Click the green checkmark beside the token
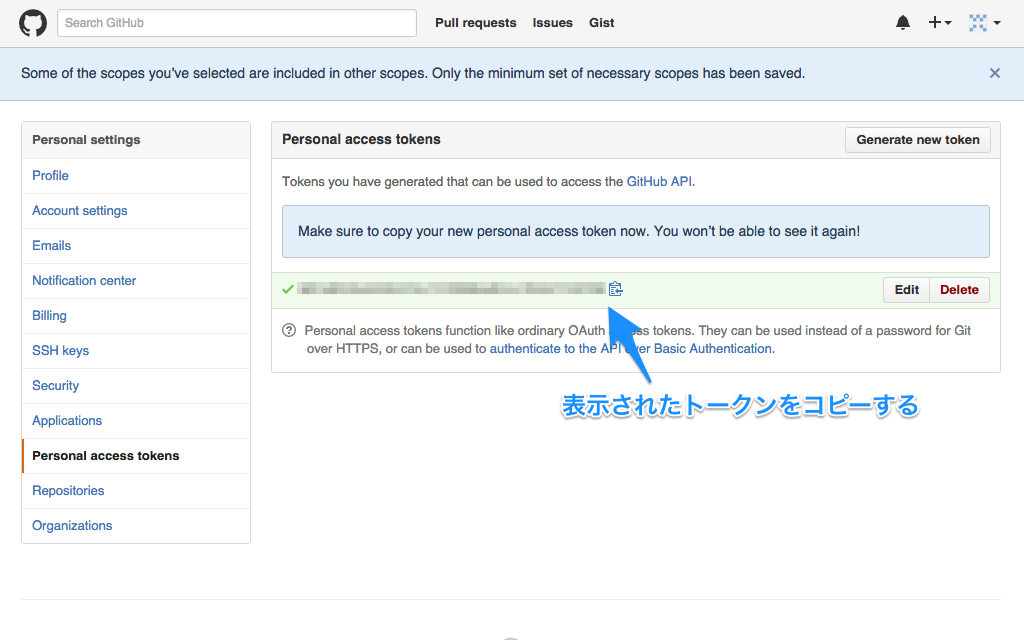This screenshot has height=640, width=1024. tap(287, 289)
